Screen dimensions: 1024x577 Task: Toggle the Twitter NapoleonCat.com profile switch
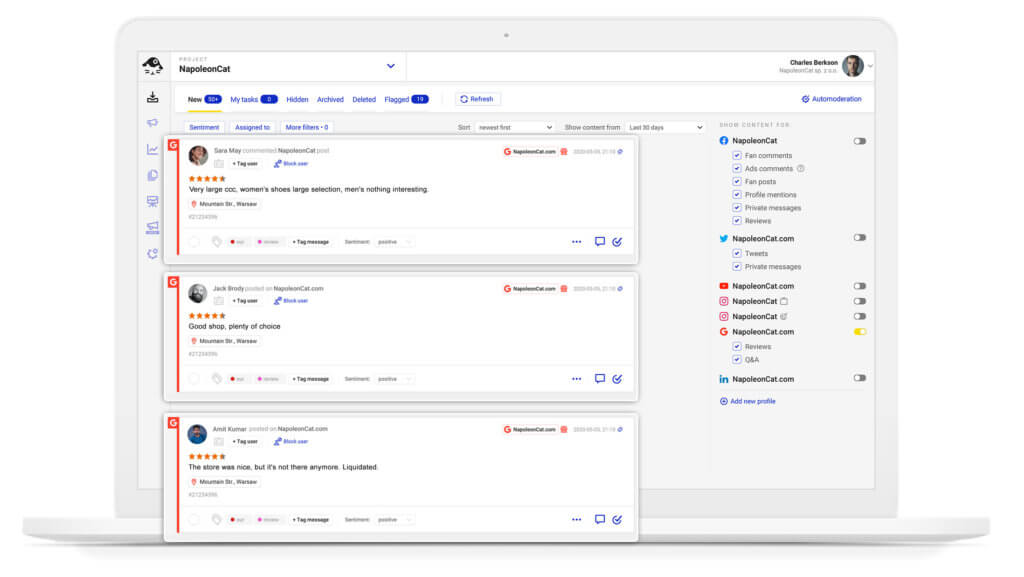coord(859,238)
